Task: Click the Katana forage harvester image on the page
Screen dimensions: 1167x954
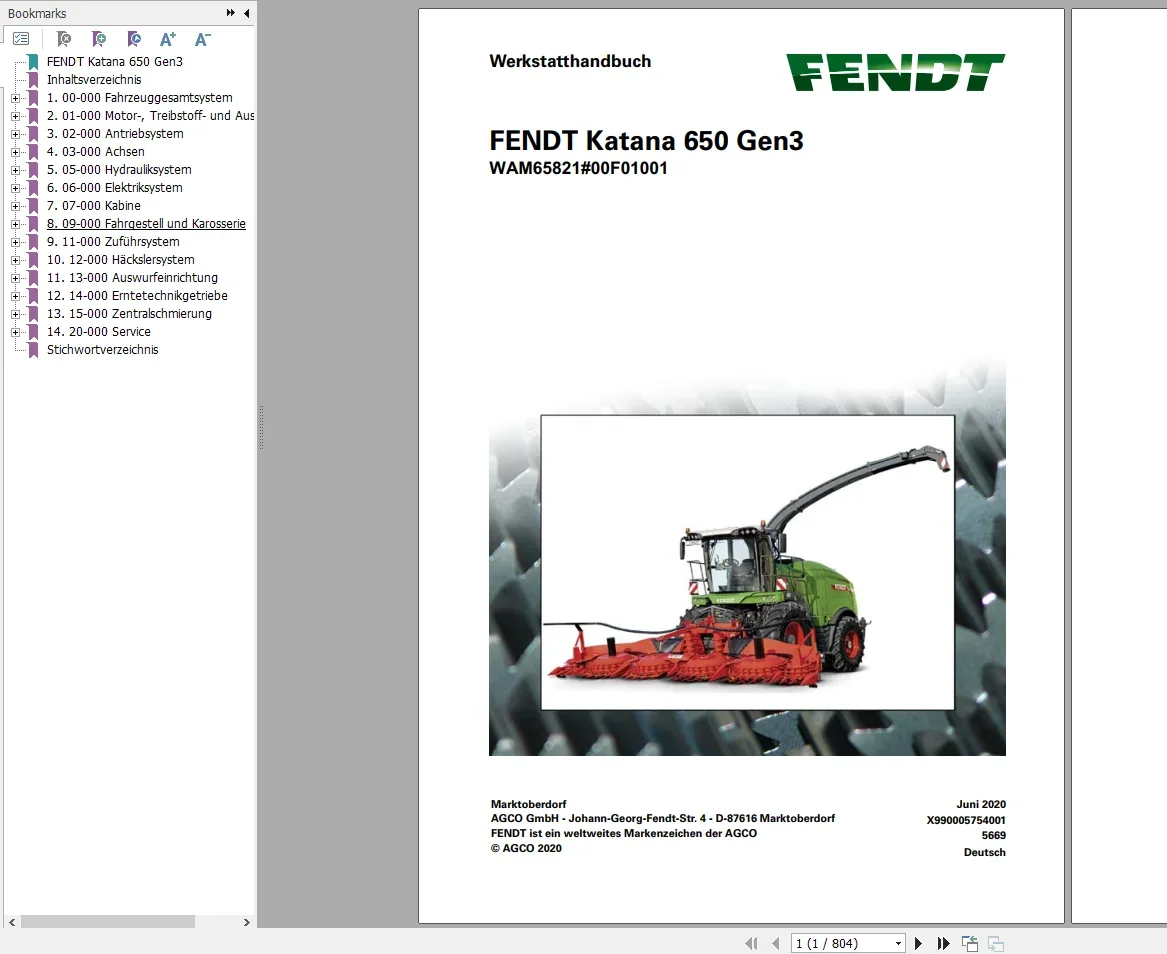Action: [x=747, y=563]
